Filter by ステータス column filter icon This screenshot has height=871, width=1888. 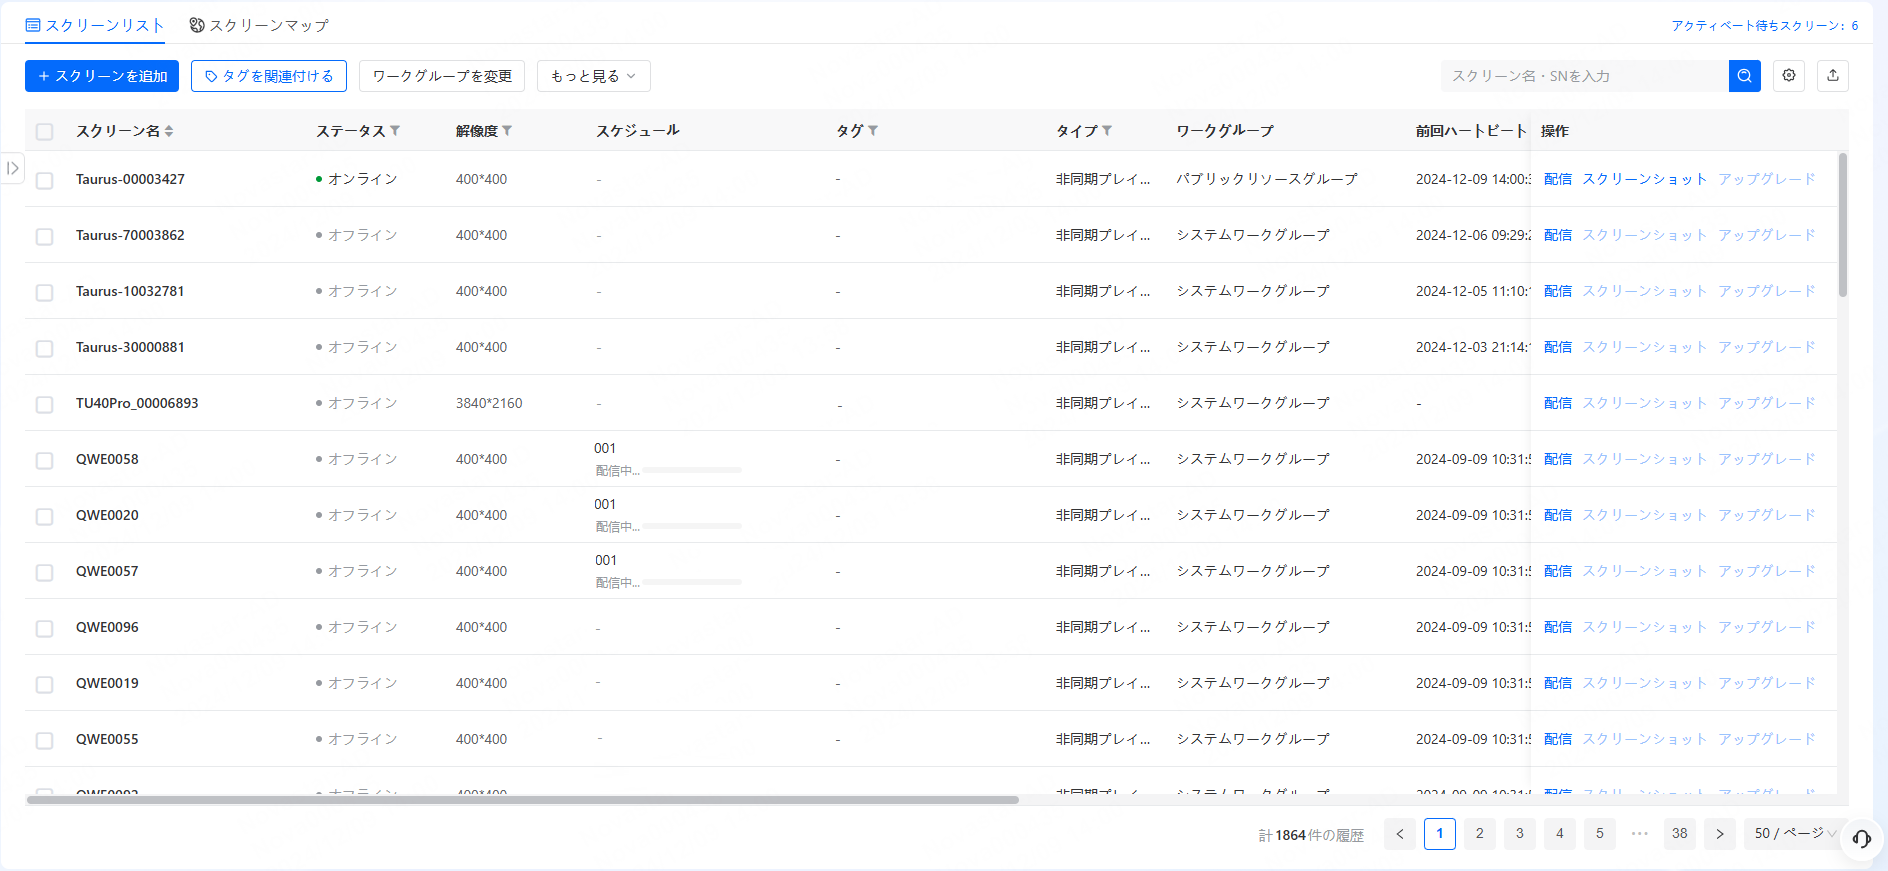coord(395,131)
